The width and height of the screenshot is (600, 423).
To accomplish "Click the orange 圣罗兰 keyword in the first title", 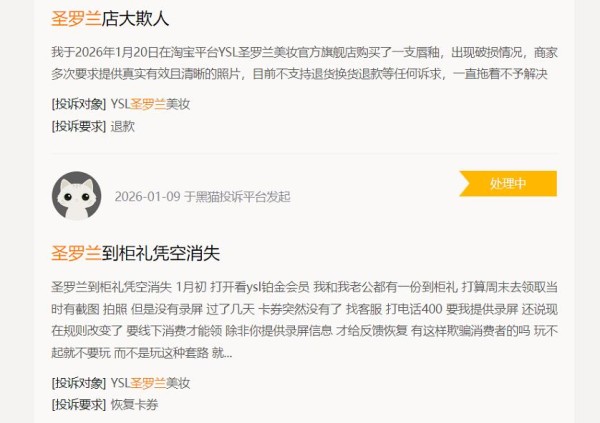I will pyautogui.click(x=76, y=19).
